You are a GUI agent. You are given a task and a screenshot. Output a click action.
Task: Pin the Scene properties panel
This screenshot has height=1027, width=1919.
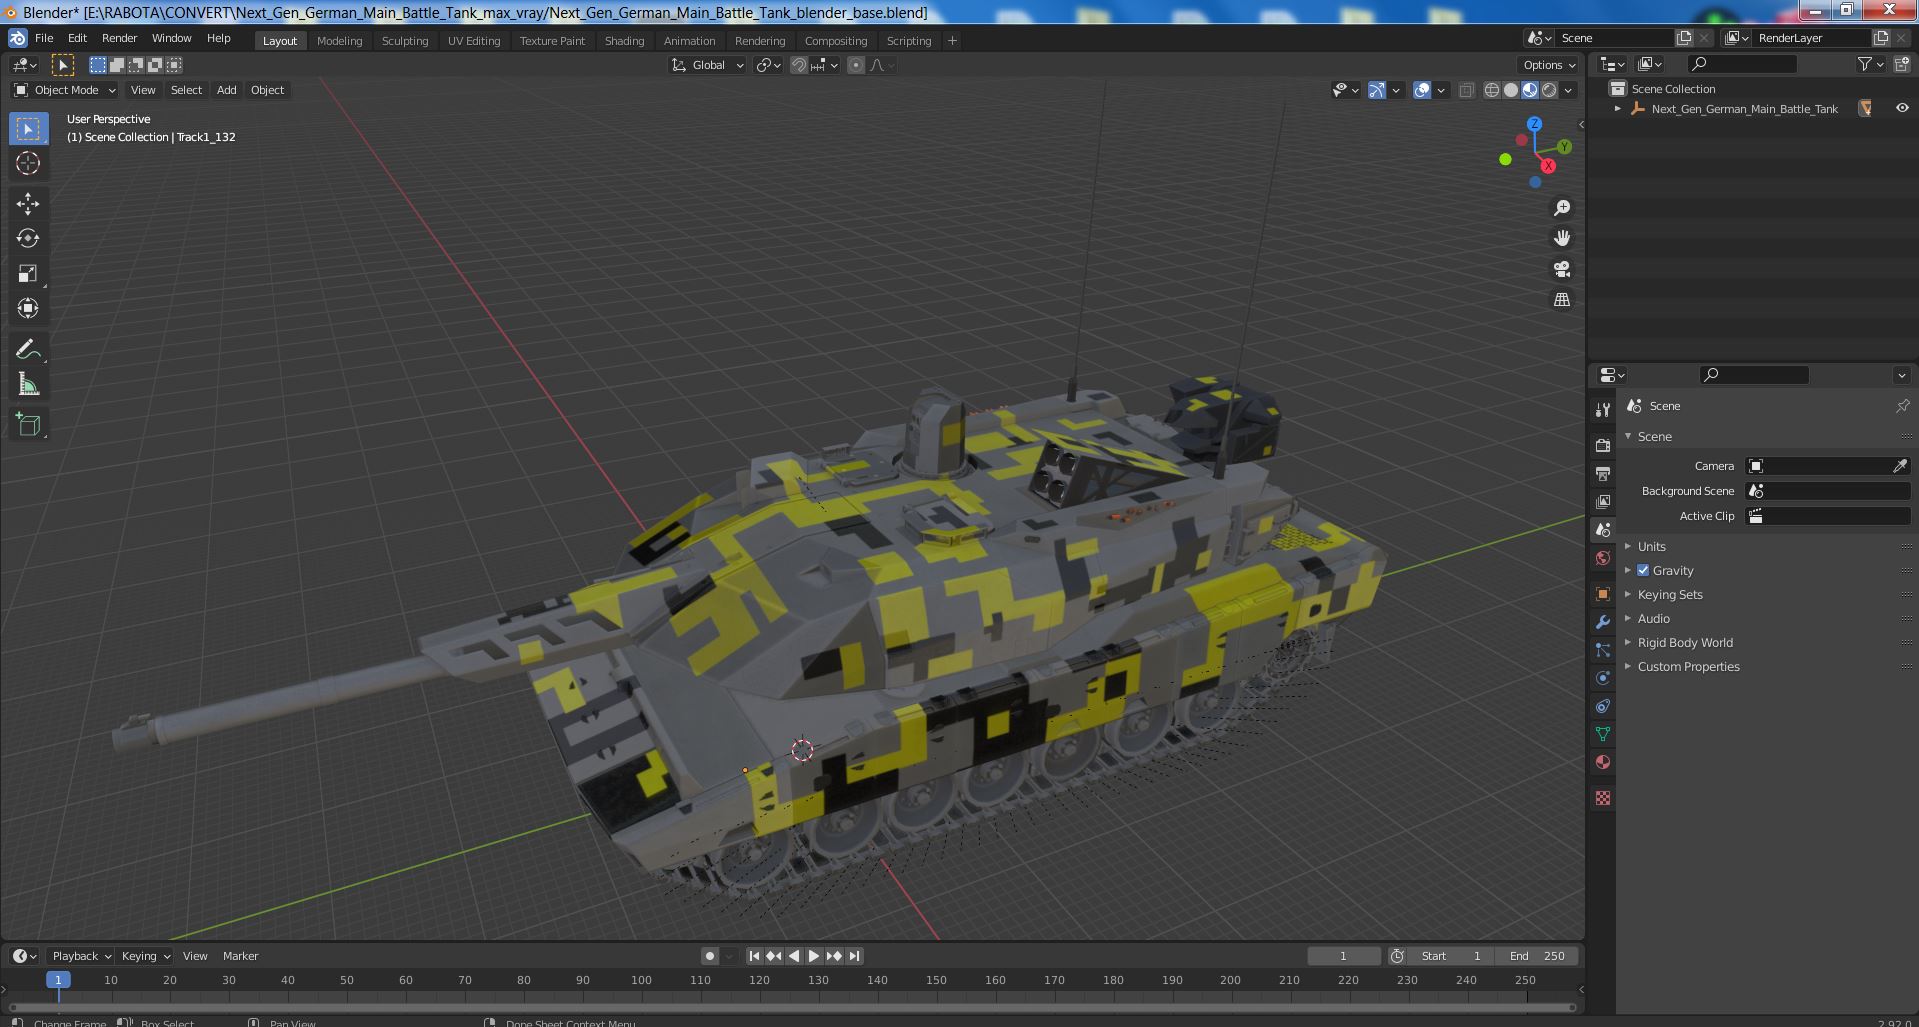(x=1902, y=406)
